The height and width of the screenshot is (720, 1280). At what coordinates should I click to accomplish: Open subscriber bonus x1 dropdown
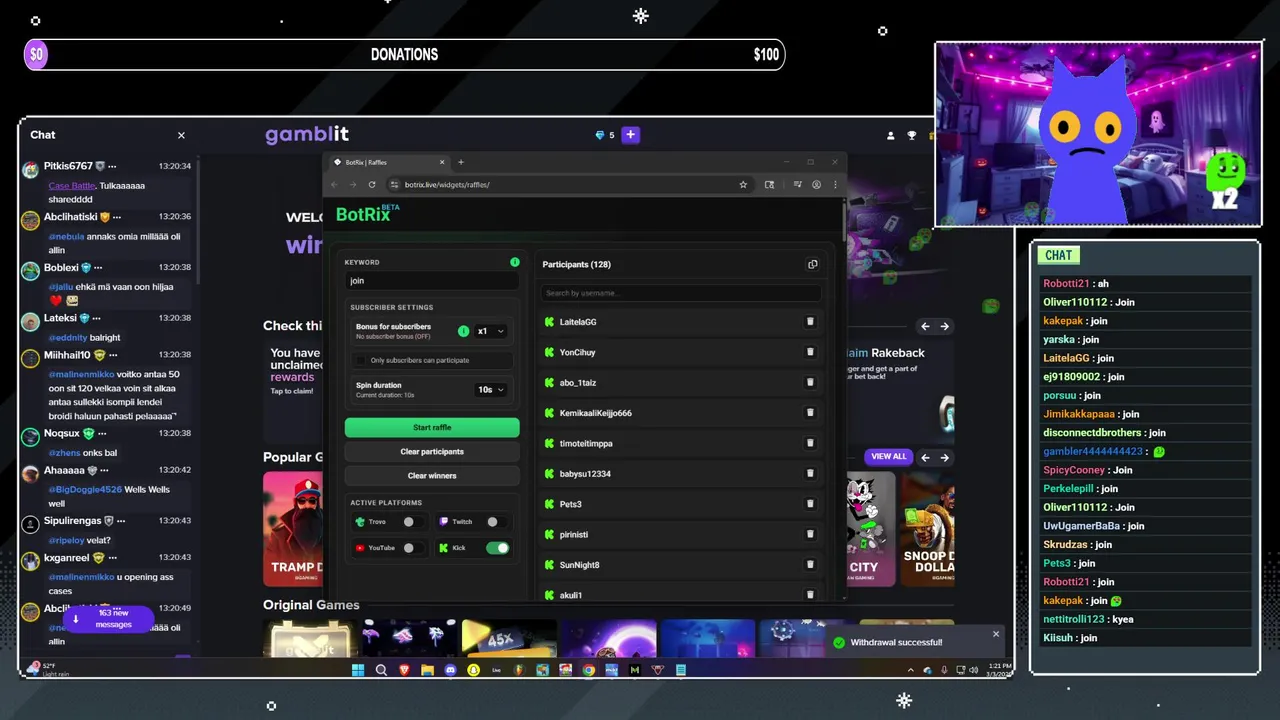click(490, 331)
